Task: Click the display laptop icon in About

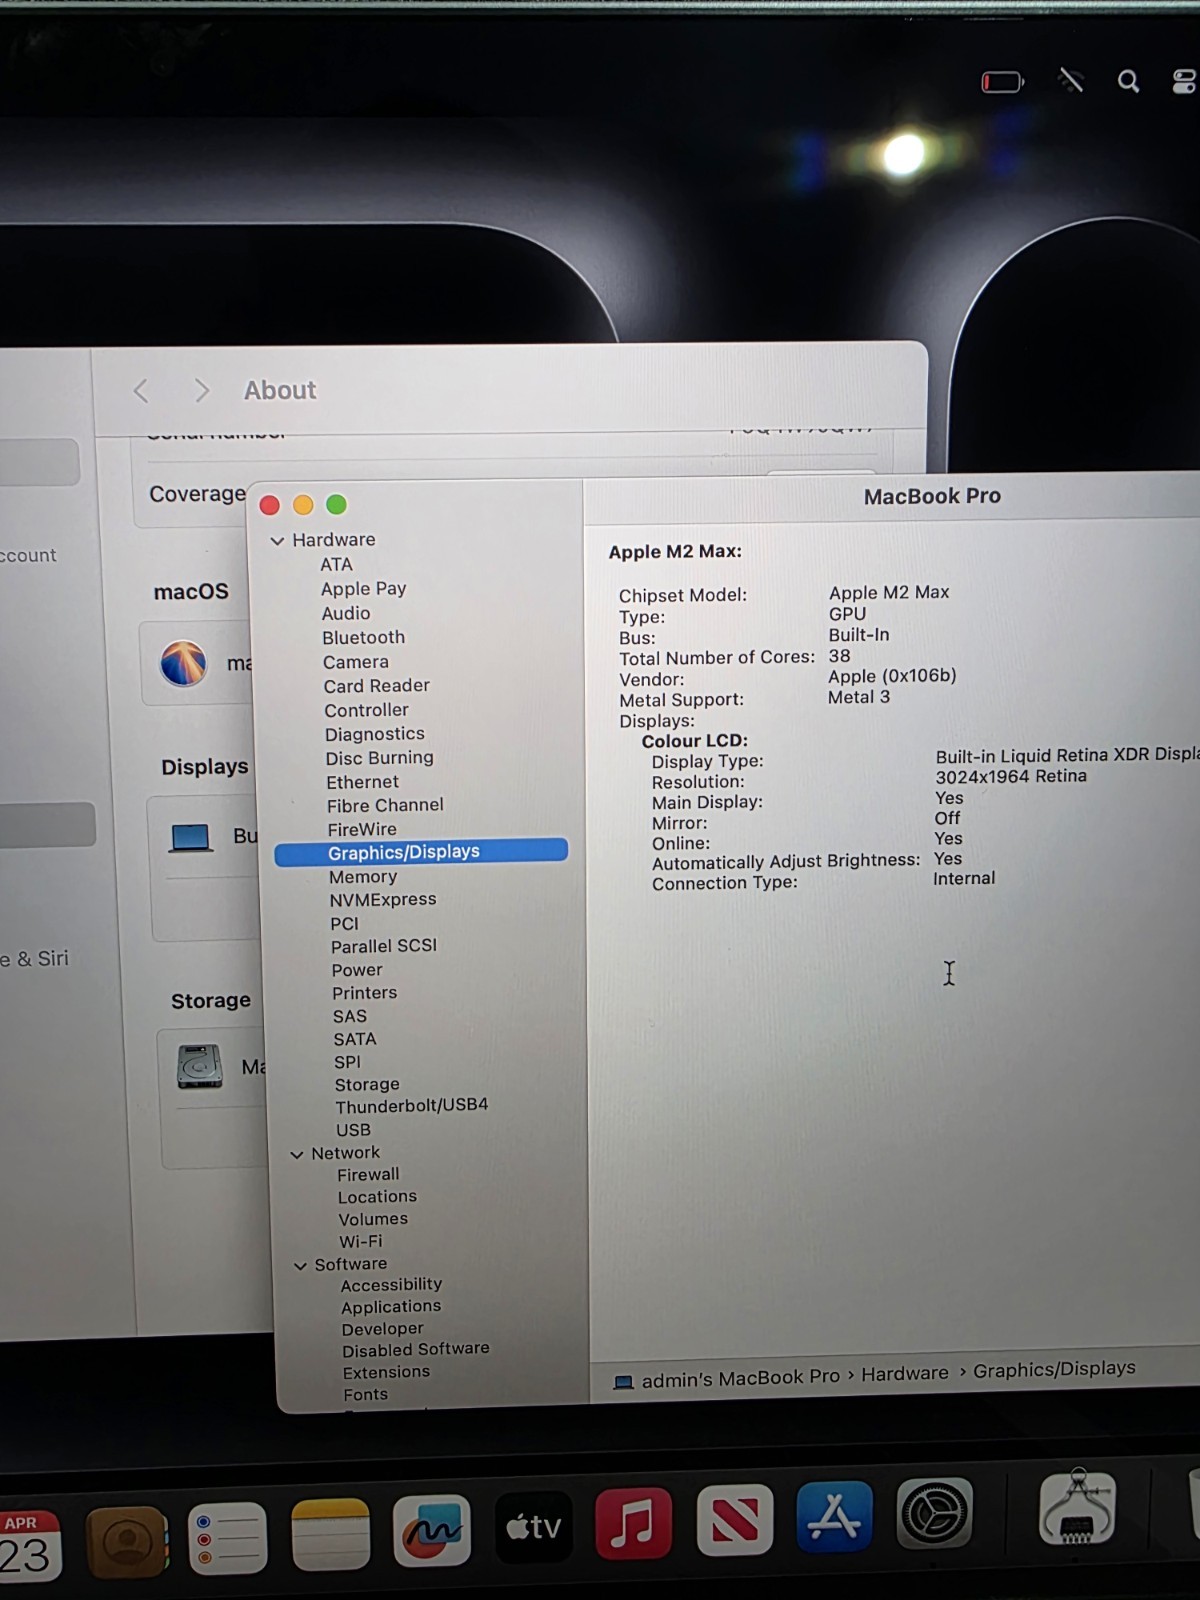Action: pyautogui.click(x=190, y=837)
